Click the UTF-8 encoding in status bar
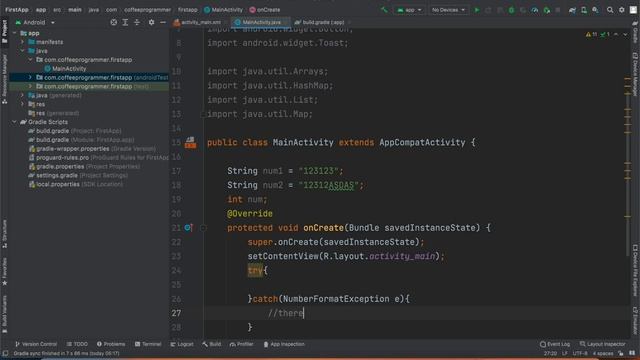The image size is (640, 360). (x=580, y=353)
